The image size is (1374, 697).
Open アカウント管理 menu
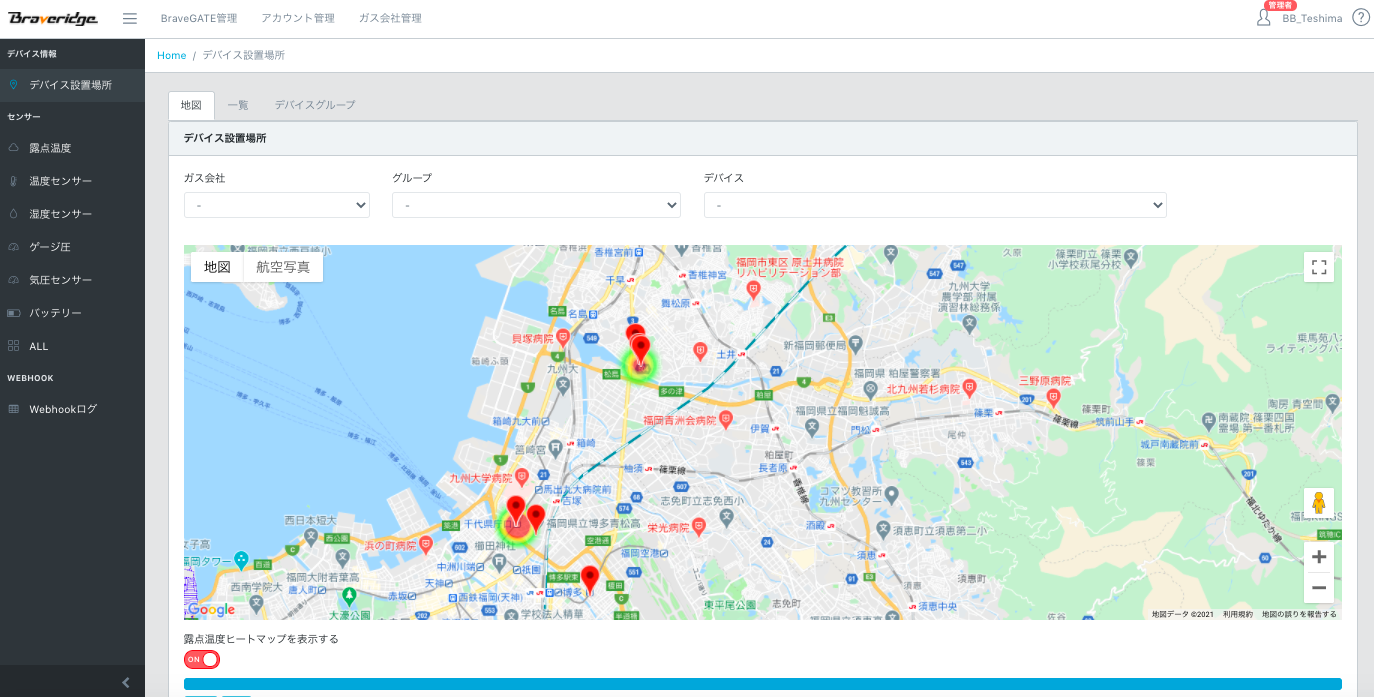(x=298, y=18)
